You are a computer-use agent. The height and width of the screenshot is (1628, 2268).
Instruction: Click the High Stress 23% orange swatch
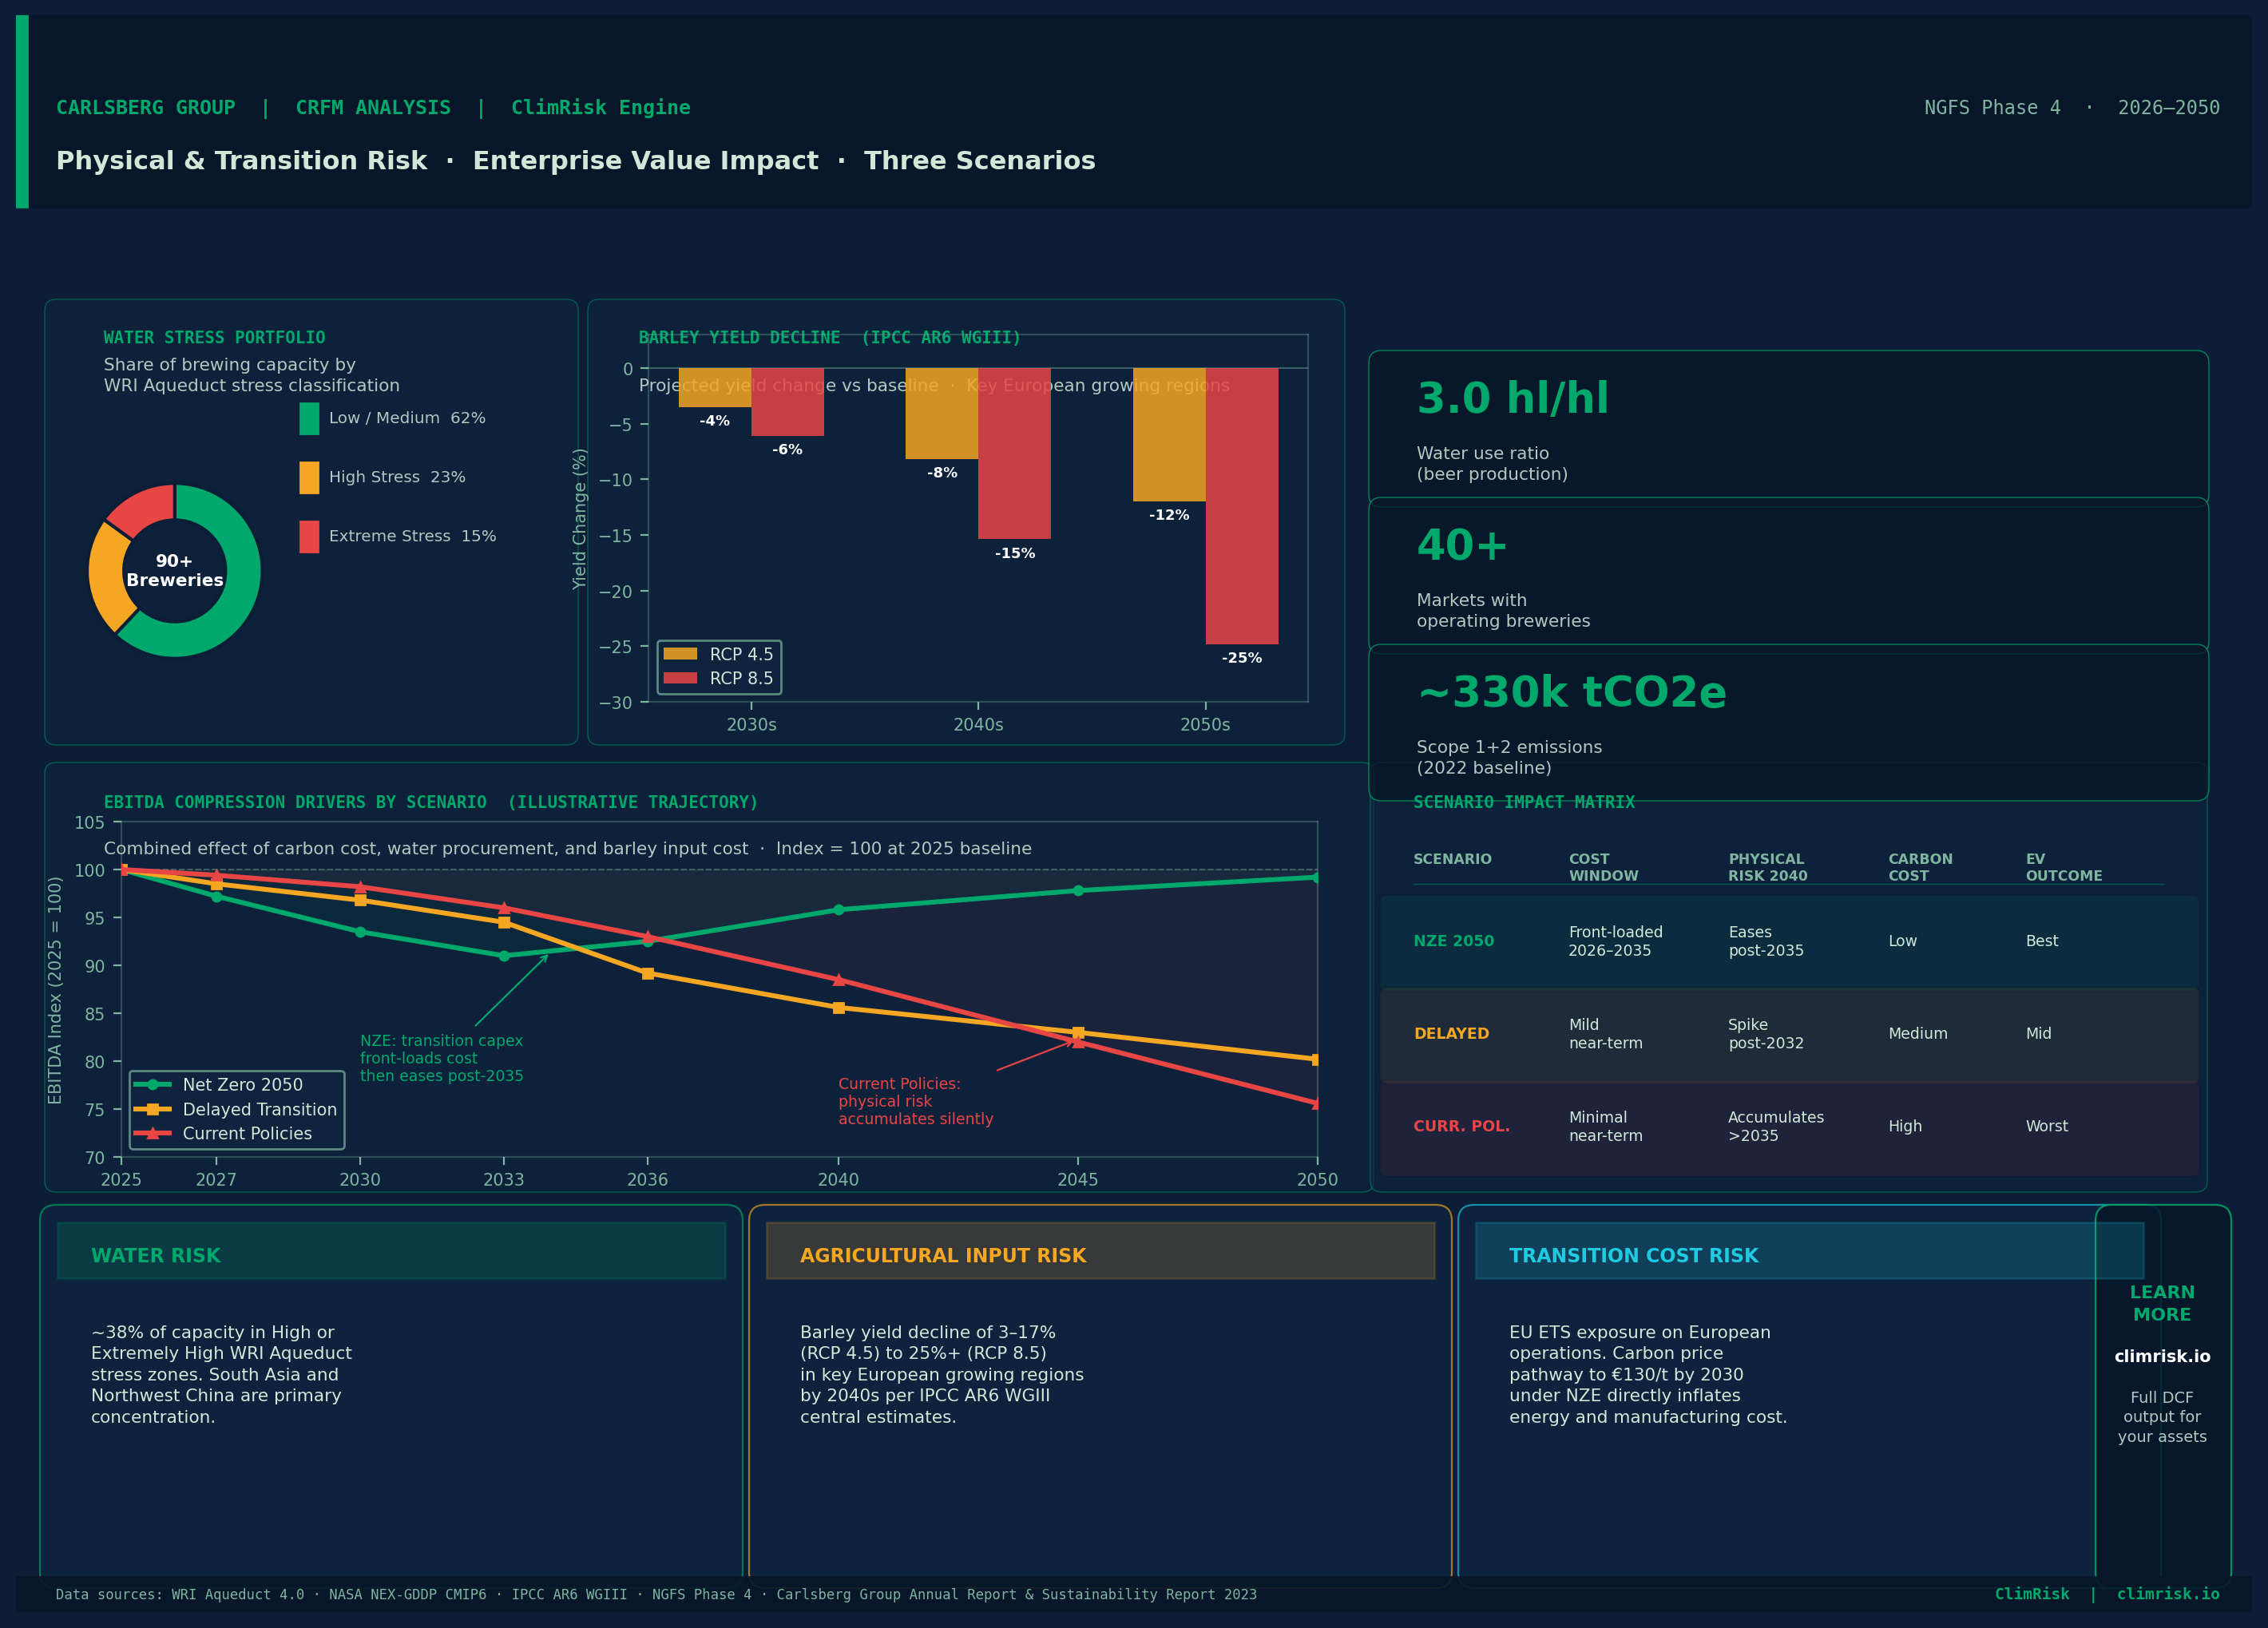coord(309,477)
